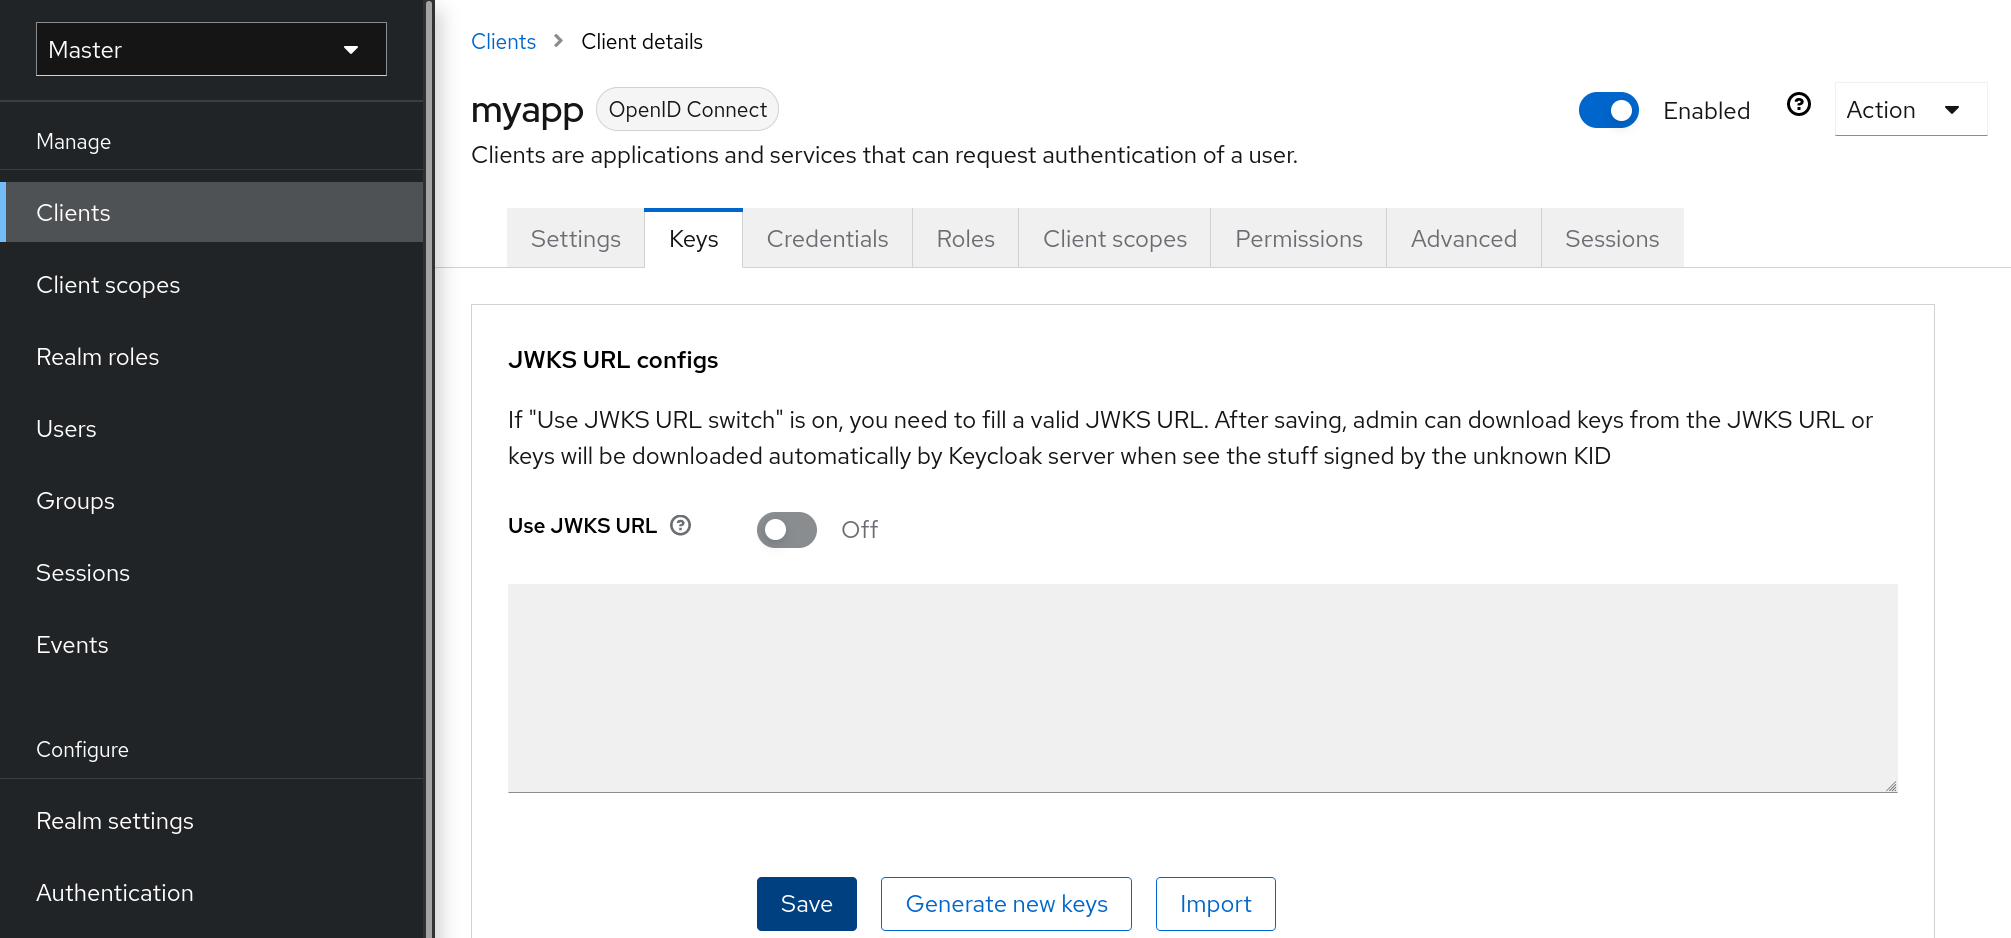This screenshot has height=938, width=2011.
Task: Navigate to Realm settings in sidebar
Action: click(x=115, y=821)
